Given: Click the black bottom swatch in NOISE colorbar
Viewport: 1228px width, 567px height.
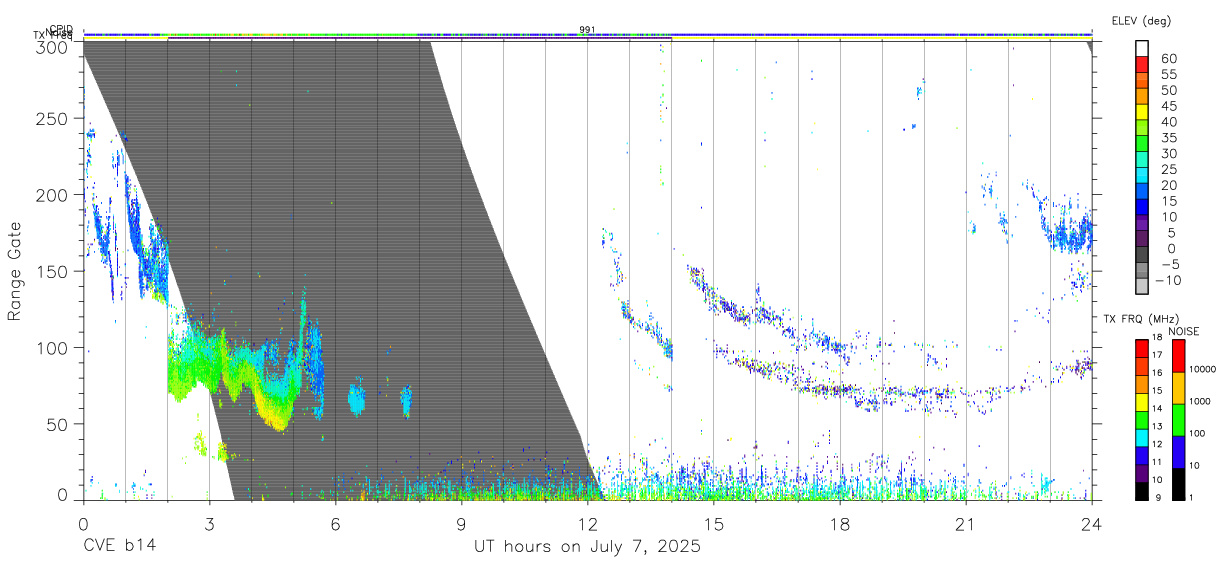Looking at the screenshot, I should click(x=1177, y=483).
